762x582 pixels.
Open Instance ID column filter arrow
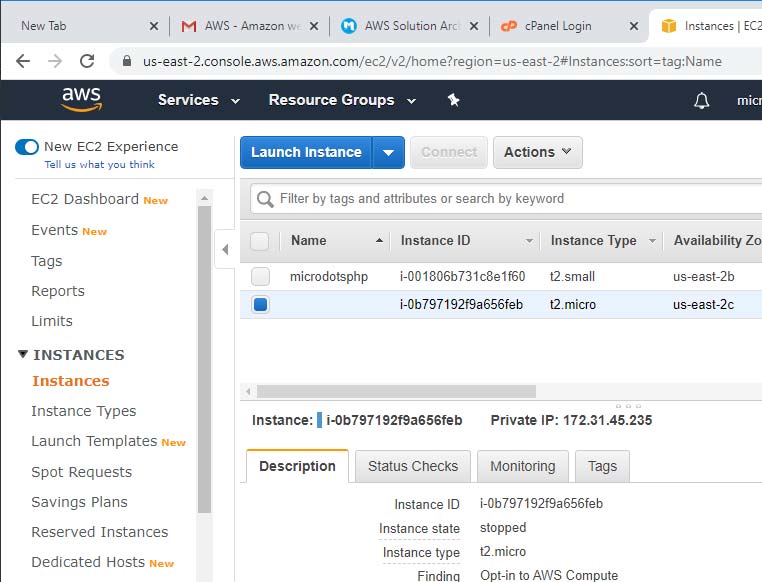click(529, 240)
